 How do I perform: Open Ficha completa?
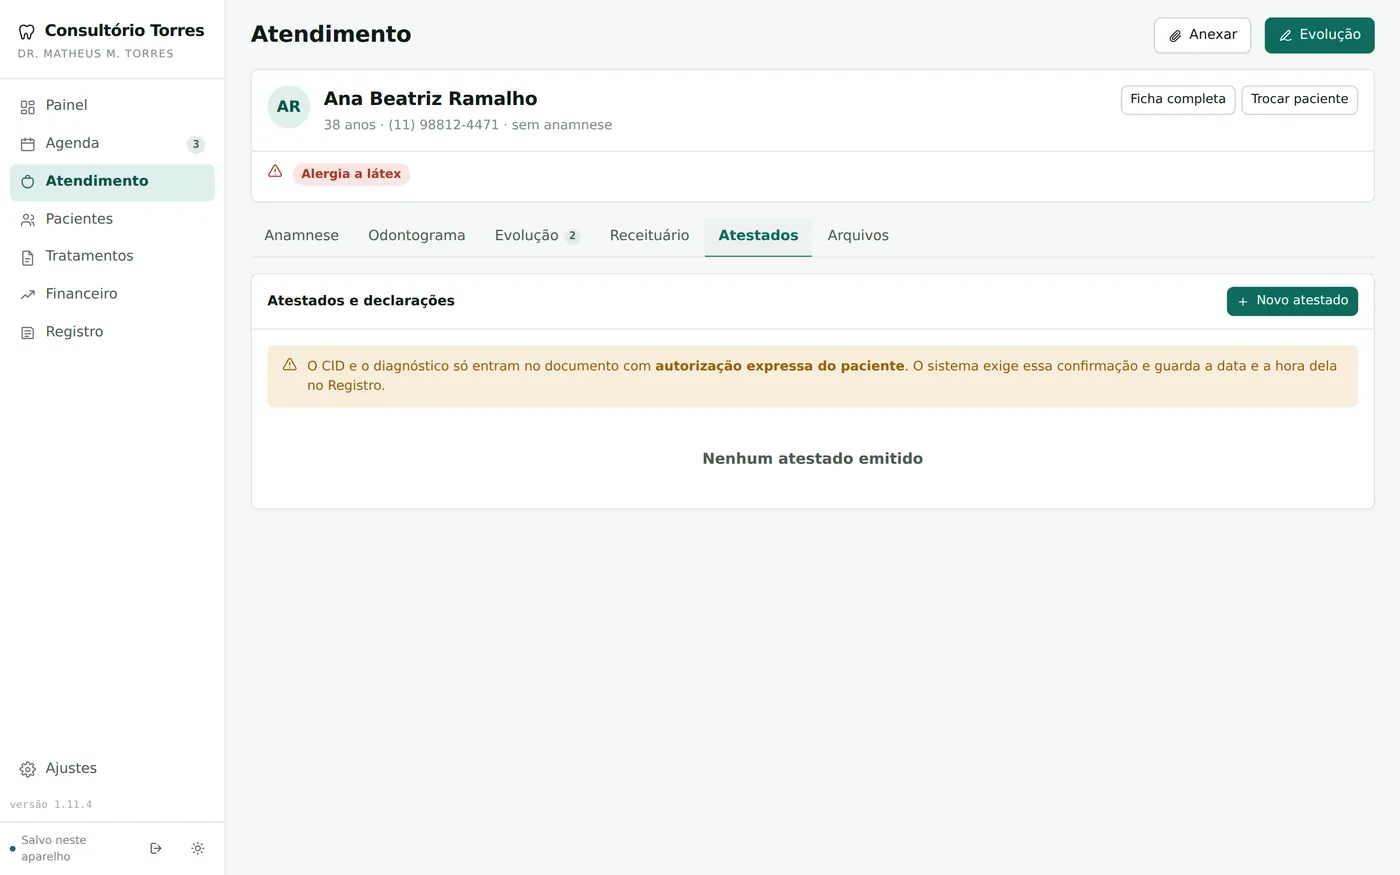point(1178,100)
